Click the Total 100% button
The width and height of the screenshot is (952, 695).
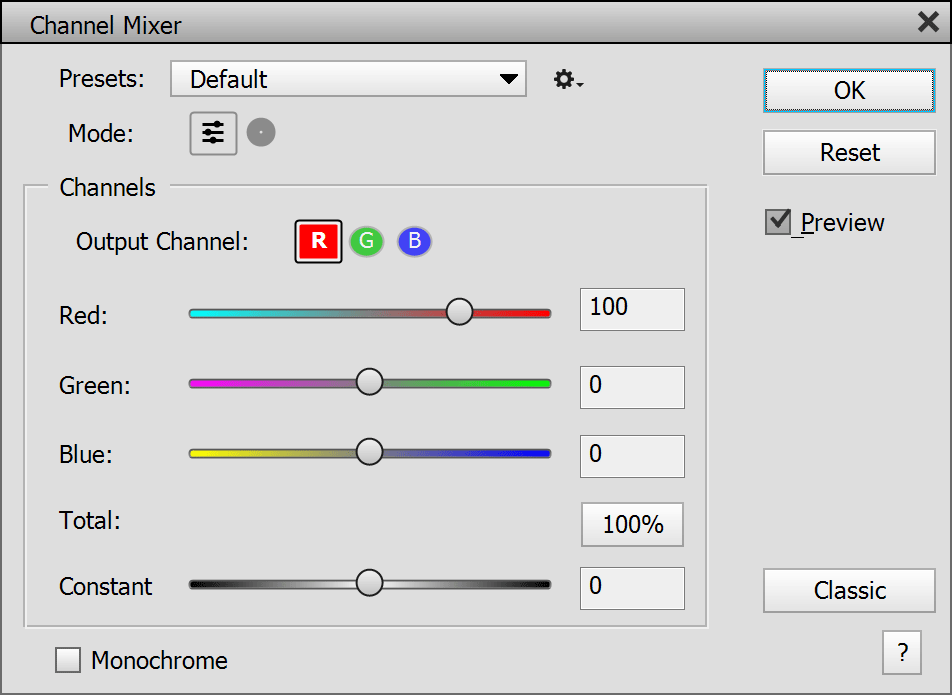click(632, 525)
